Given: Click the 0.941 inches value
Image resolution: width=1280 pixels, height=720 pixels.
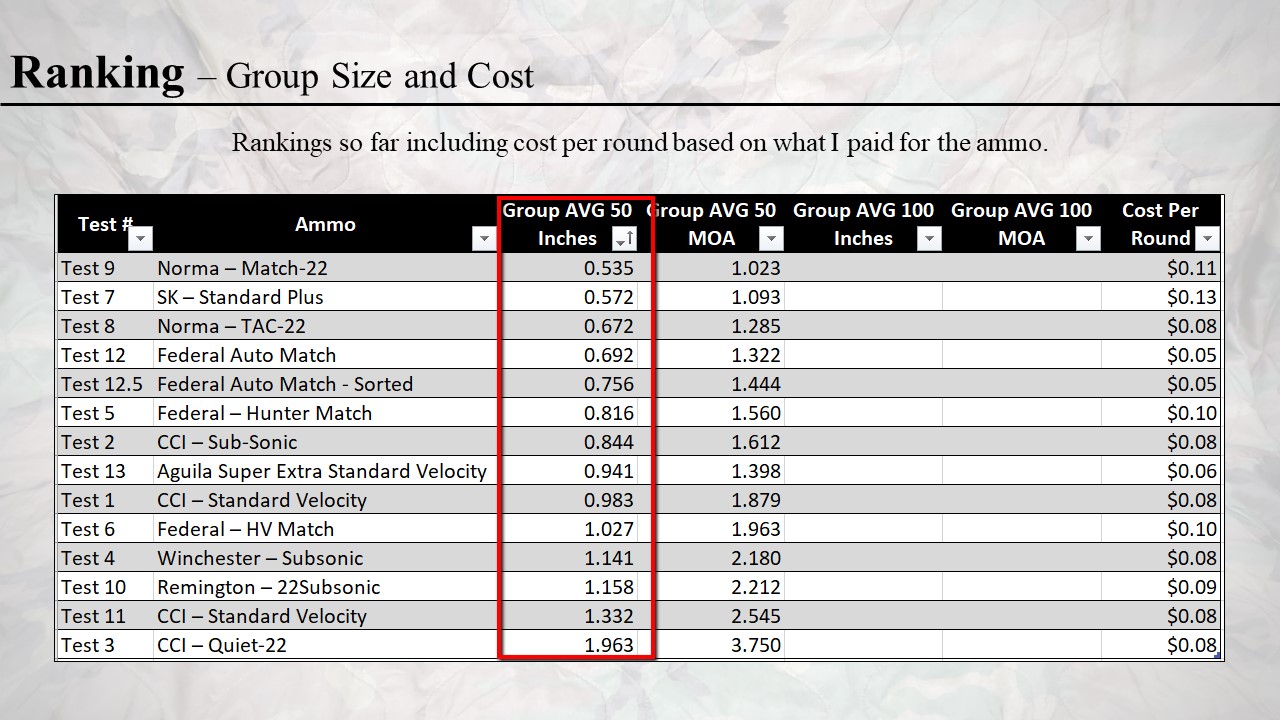Looking at the screenshot, I should [609, 471].
